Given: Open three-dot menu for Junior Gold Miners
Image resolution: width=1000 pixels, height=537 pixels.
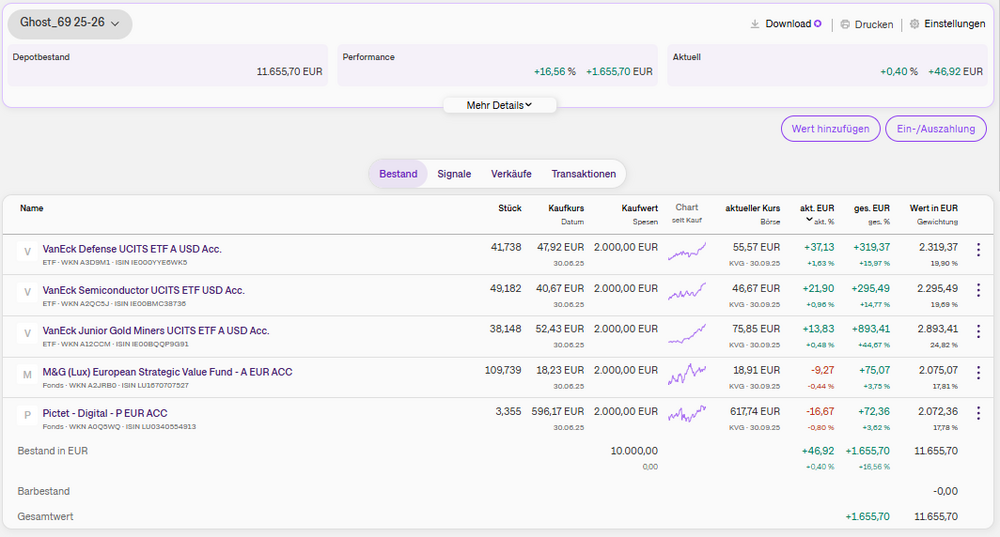Looking at the screenshot, I should (978, 331).
